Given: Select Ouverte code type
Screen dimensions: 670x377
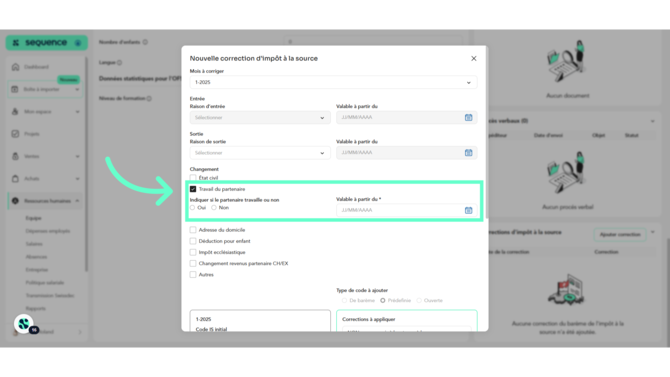Looking at the screenshot, I should (419, 300).
